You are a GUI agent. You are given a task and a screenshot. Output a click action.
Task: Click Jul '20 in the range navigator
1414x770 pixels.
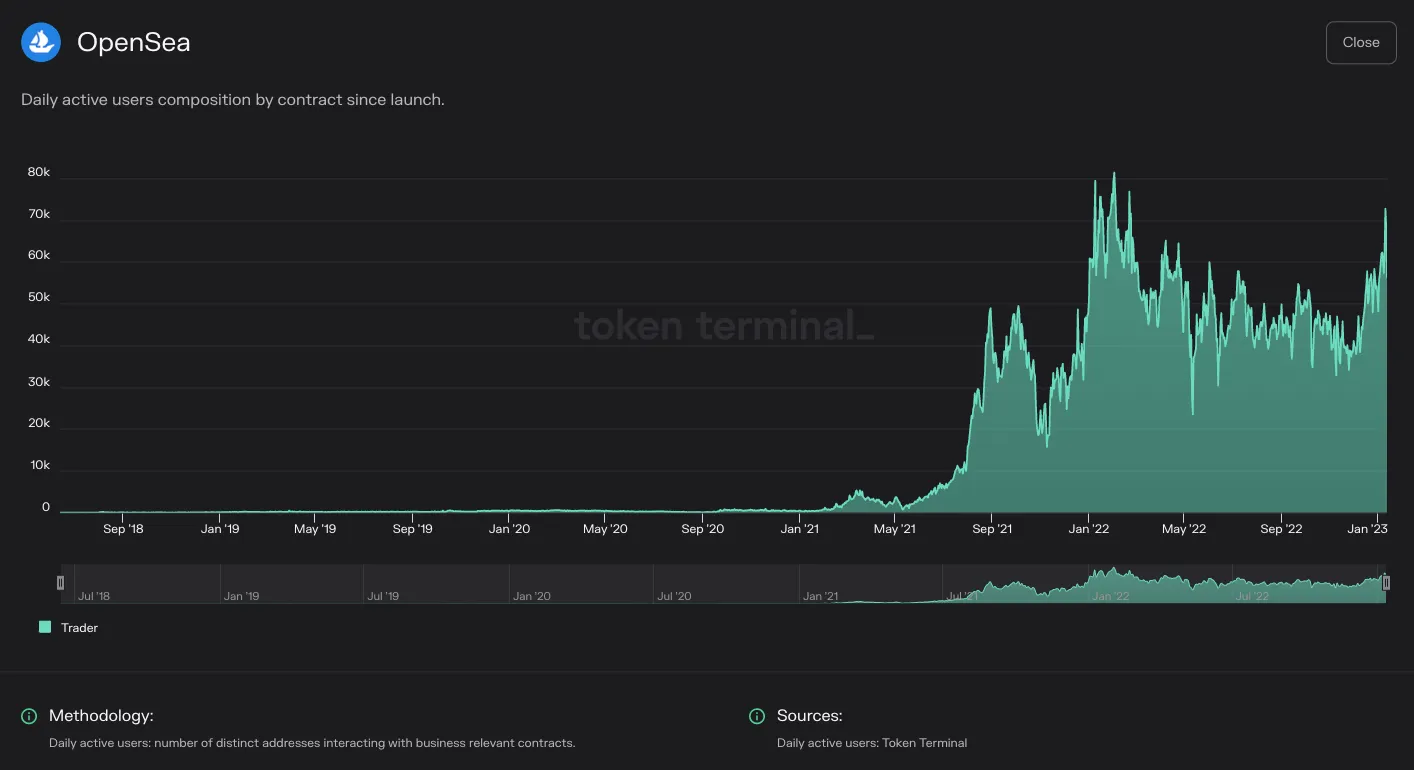click(x=674, y=596)
